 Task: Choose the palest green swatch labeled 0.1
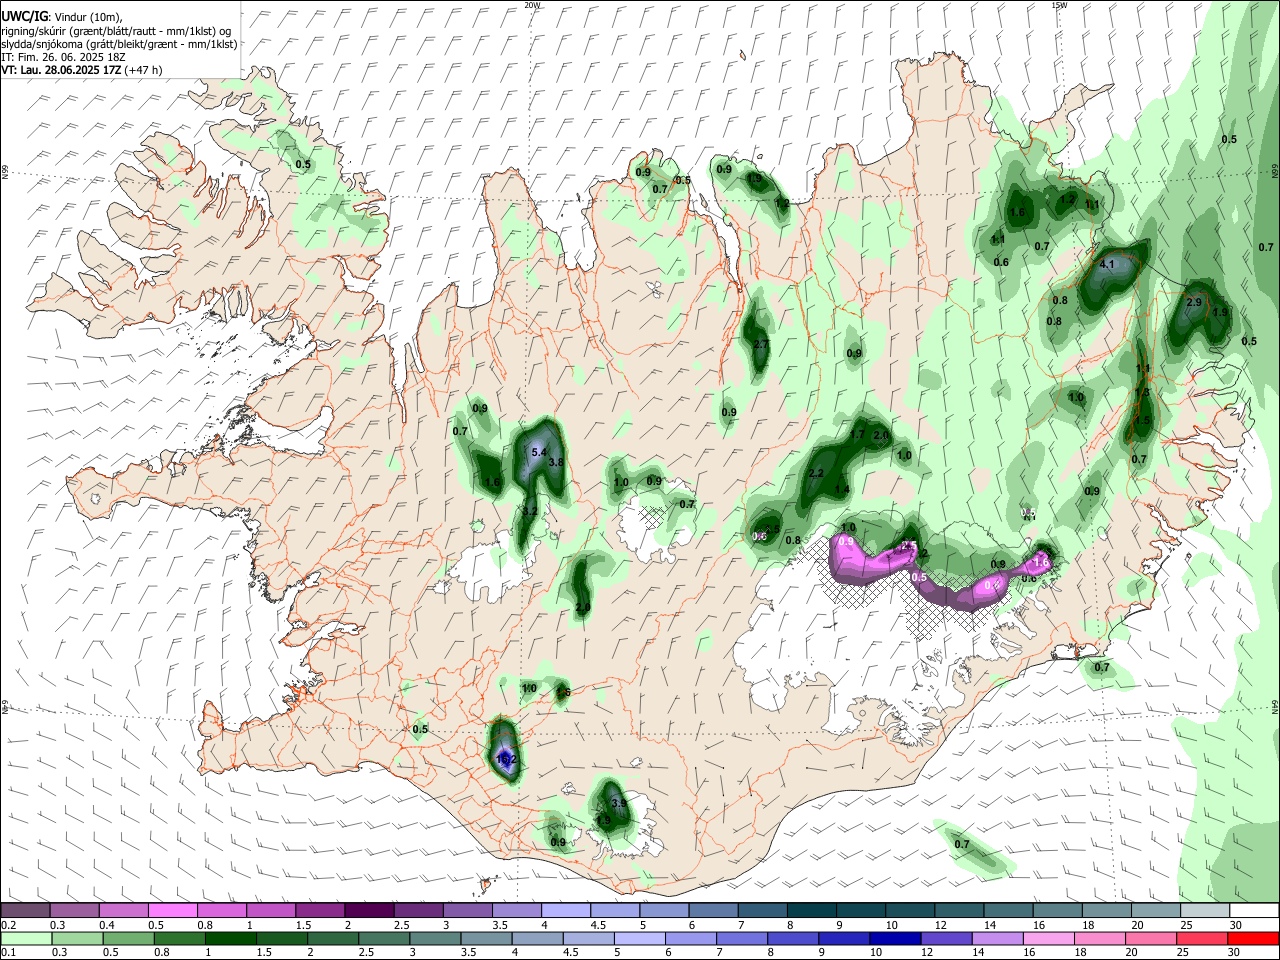coord(25,938)
